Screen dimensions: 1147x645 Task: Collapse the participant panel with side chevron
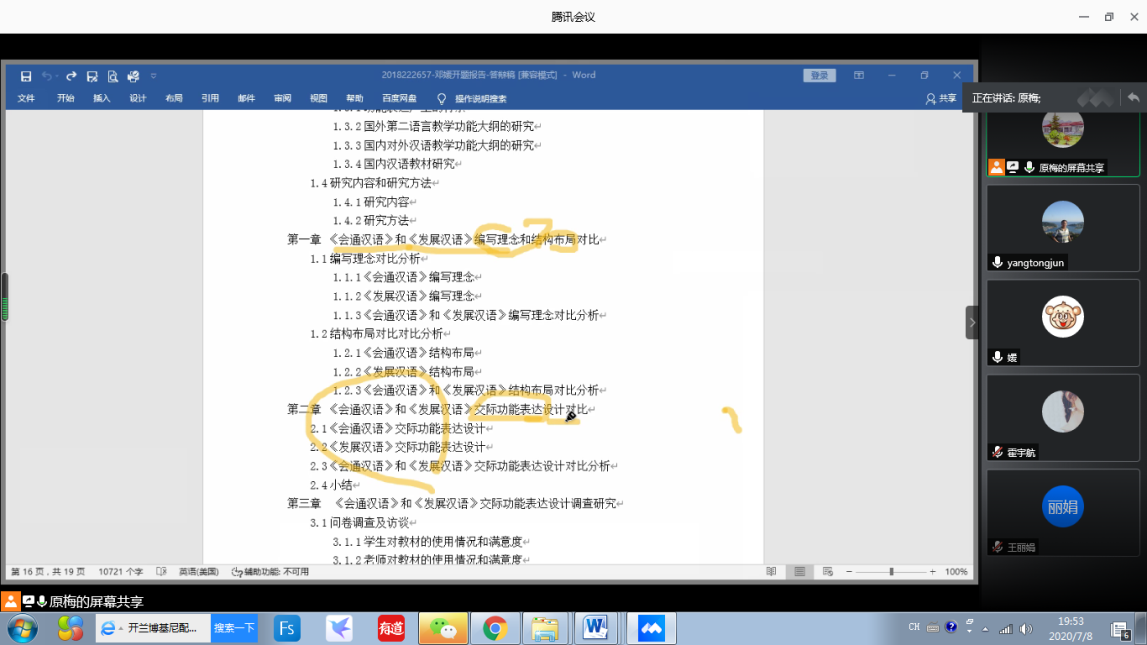click(x=971, y=322)
